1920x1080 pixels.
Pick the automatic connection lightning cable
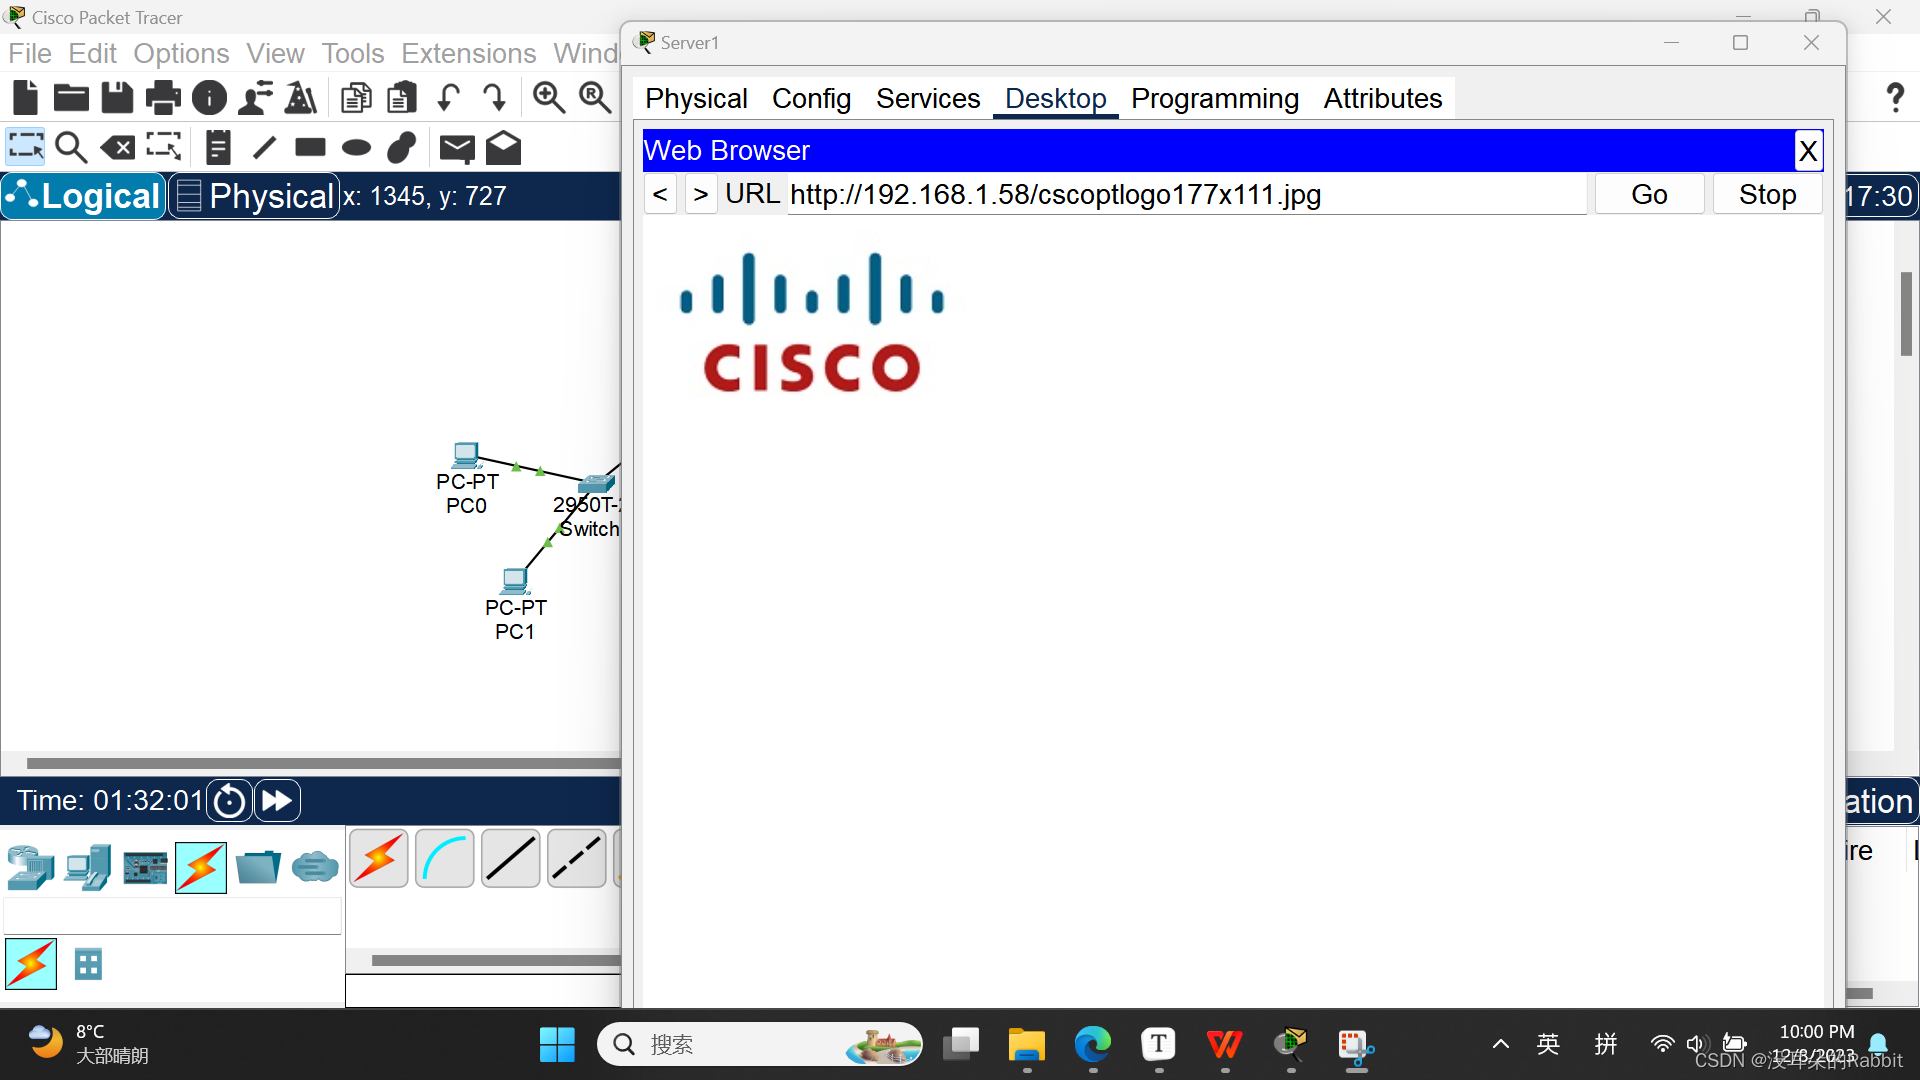coord(379,859)
